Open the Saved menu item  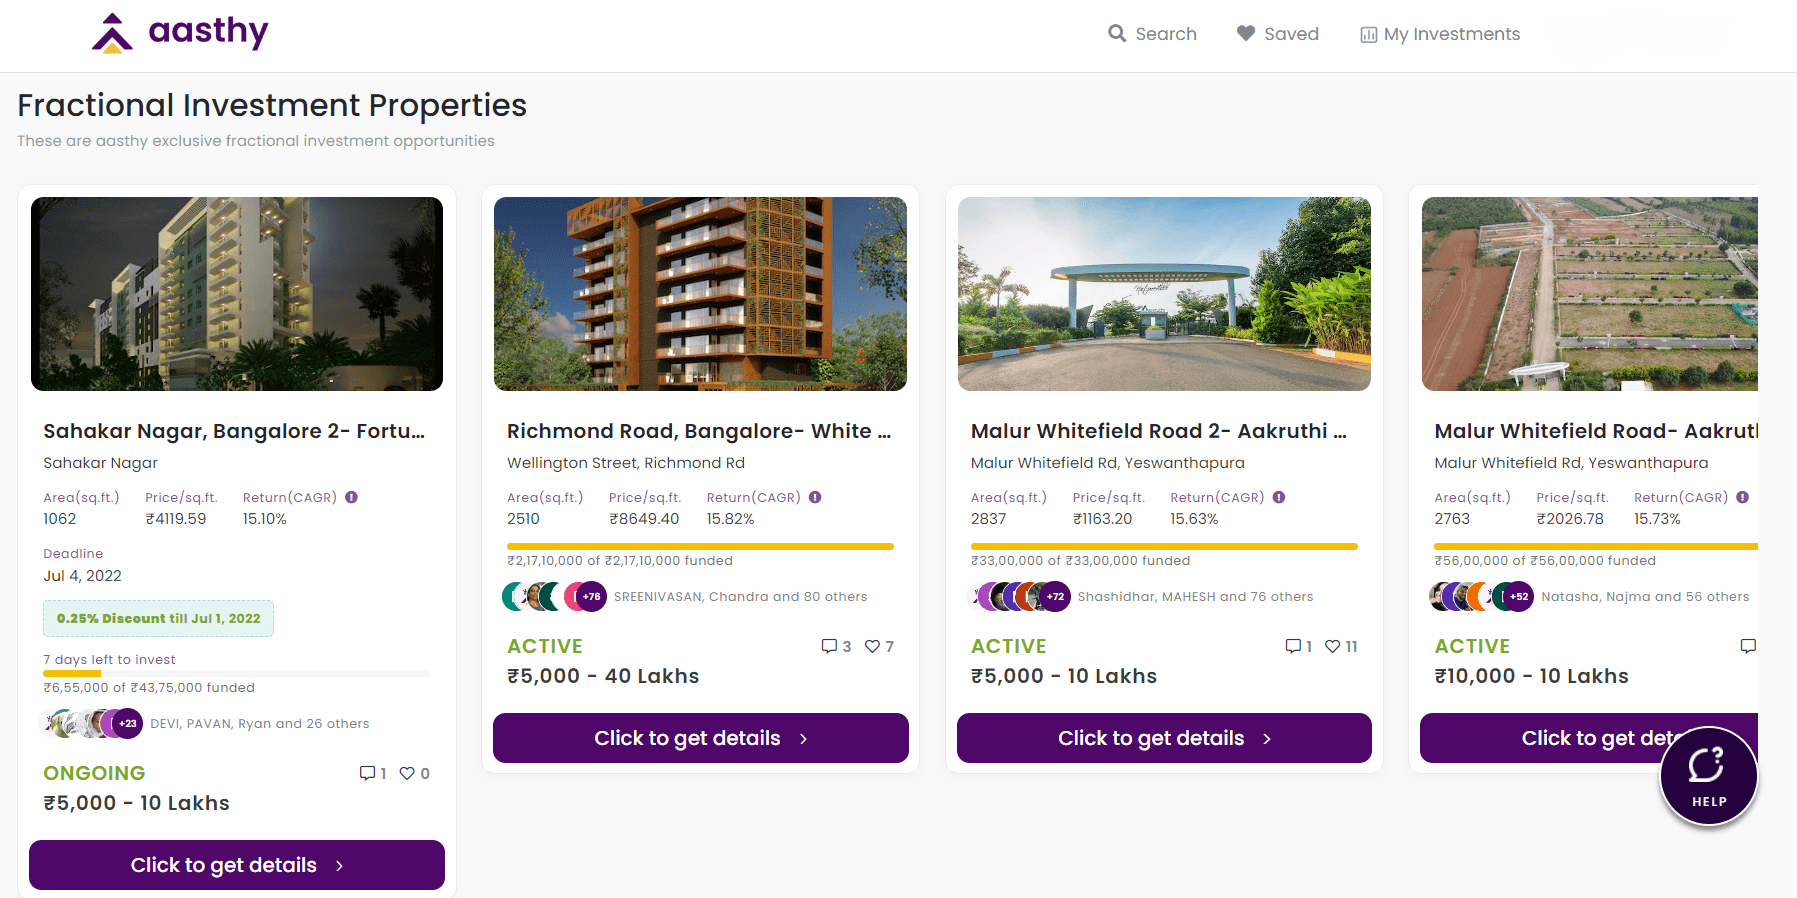(x=1278, y=34)
